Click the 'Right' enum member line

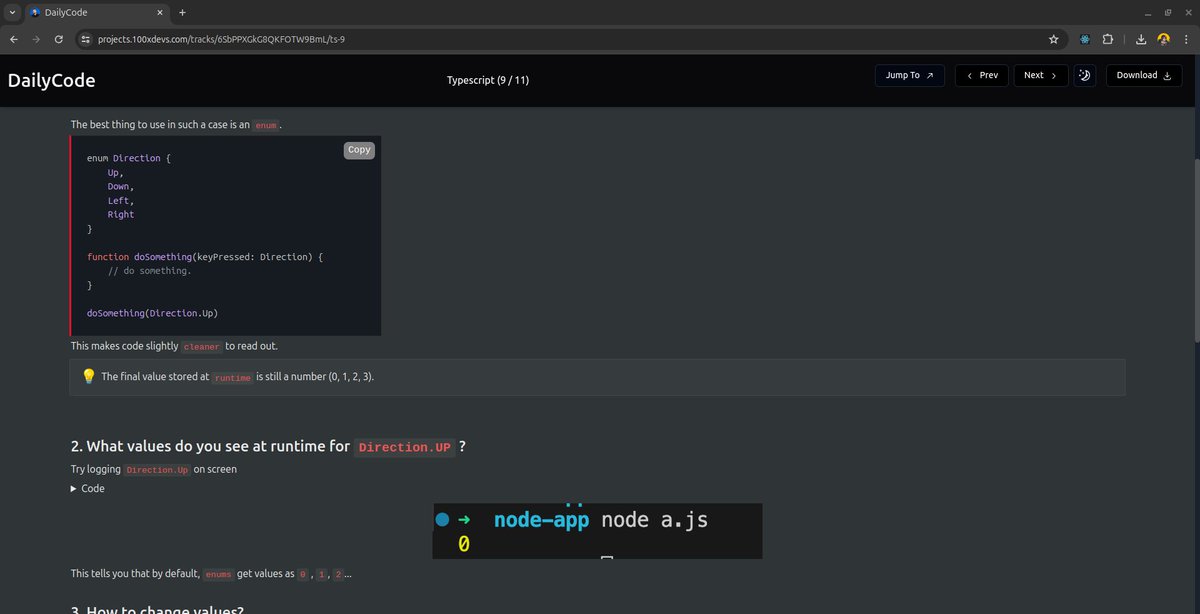pos(121,215)
